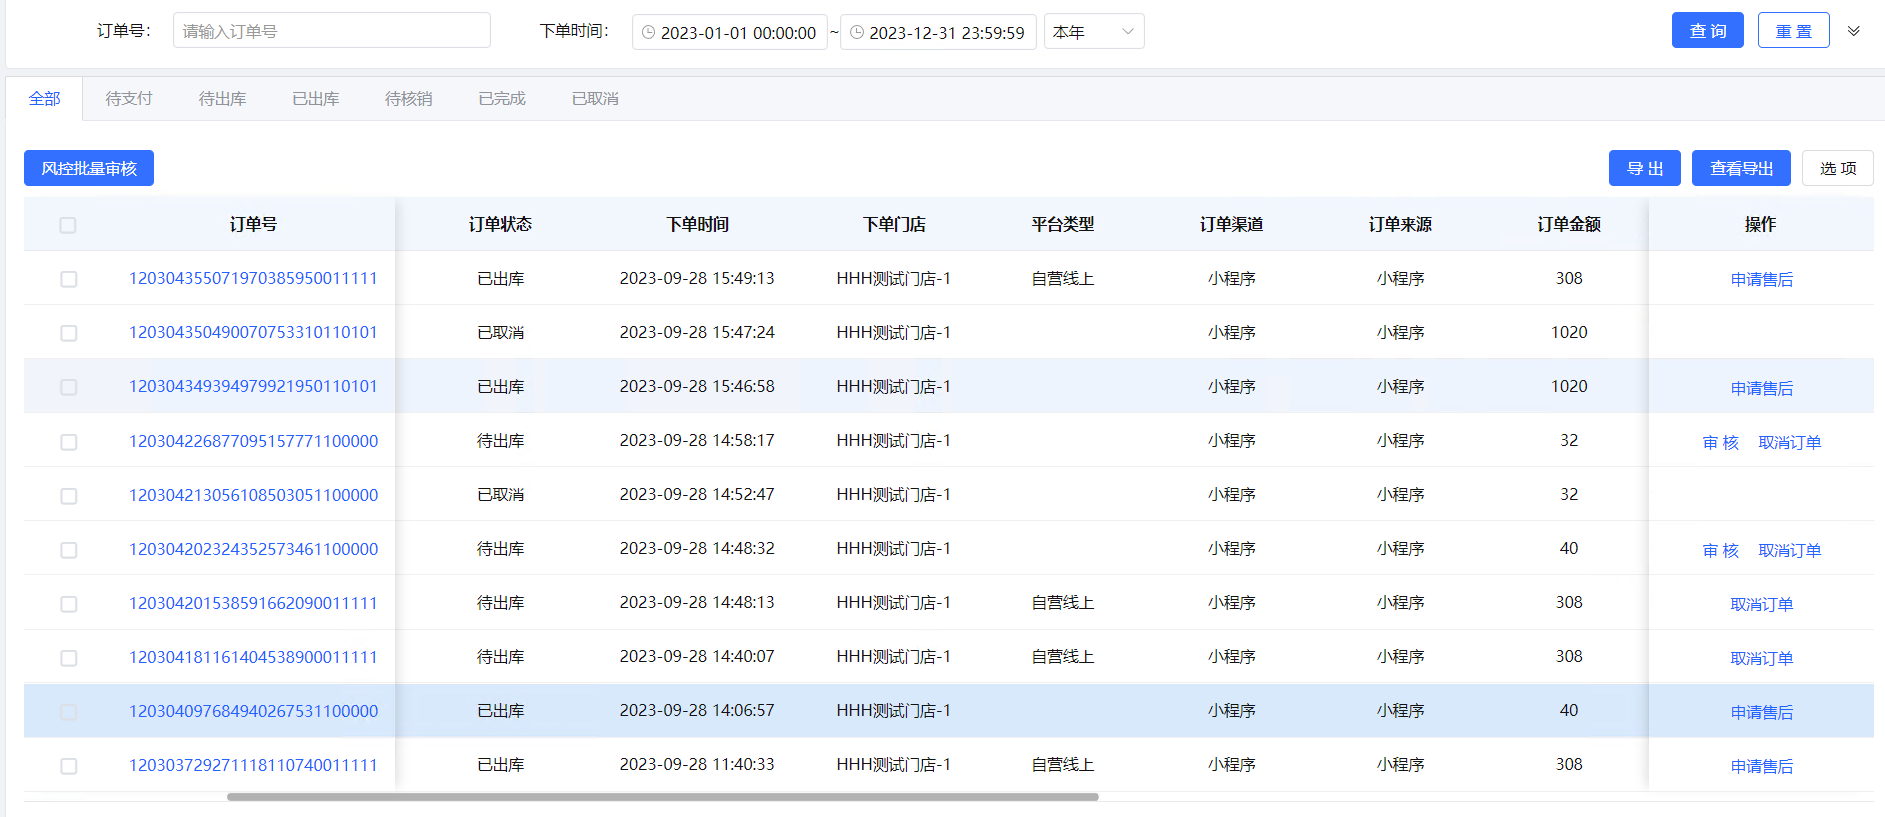Check the row for order 1203043493949799219501​10101

tap(68, 387)
